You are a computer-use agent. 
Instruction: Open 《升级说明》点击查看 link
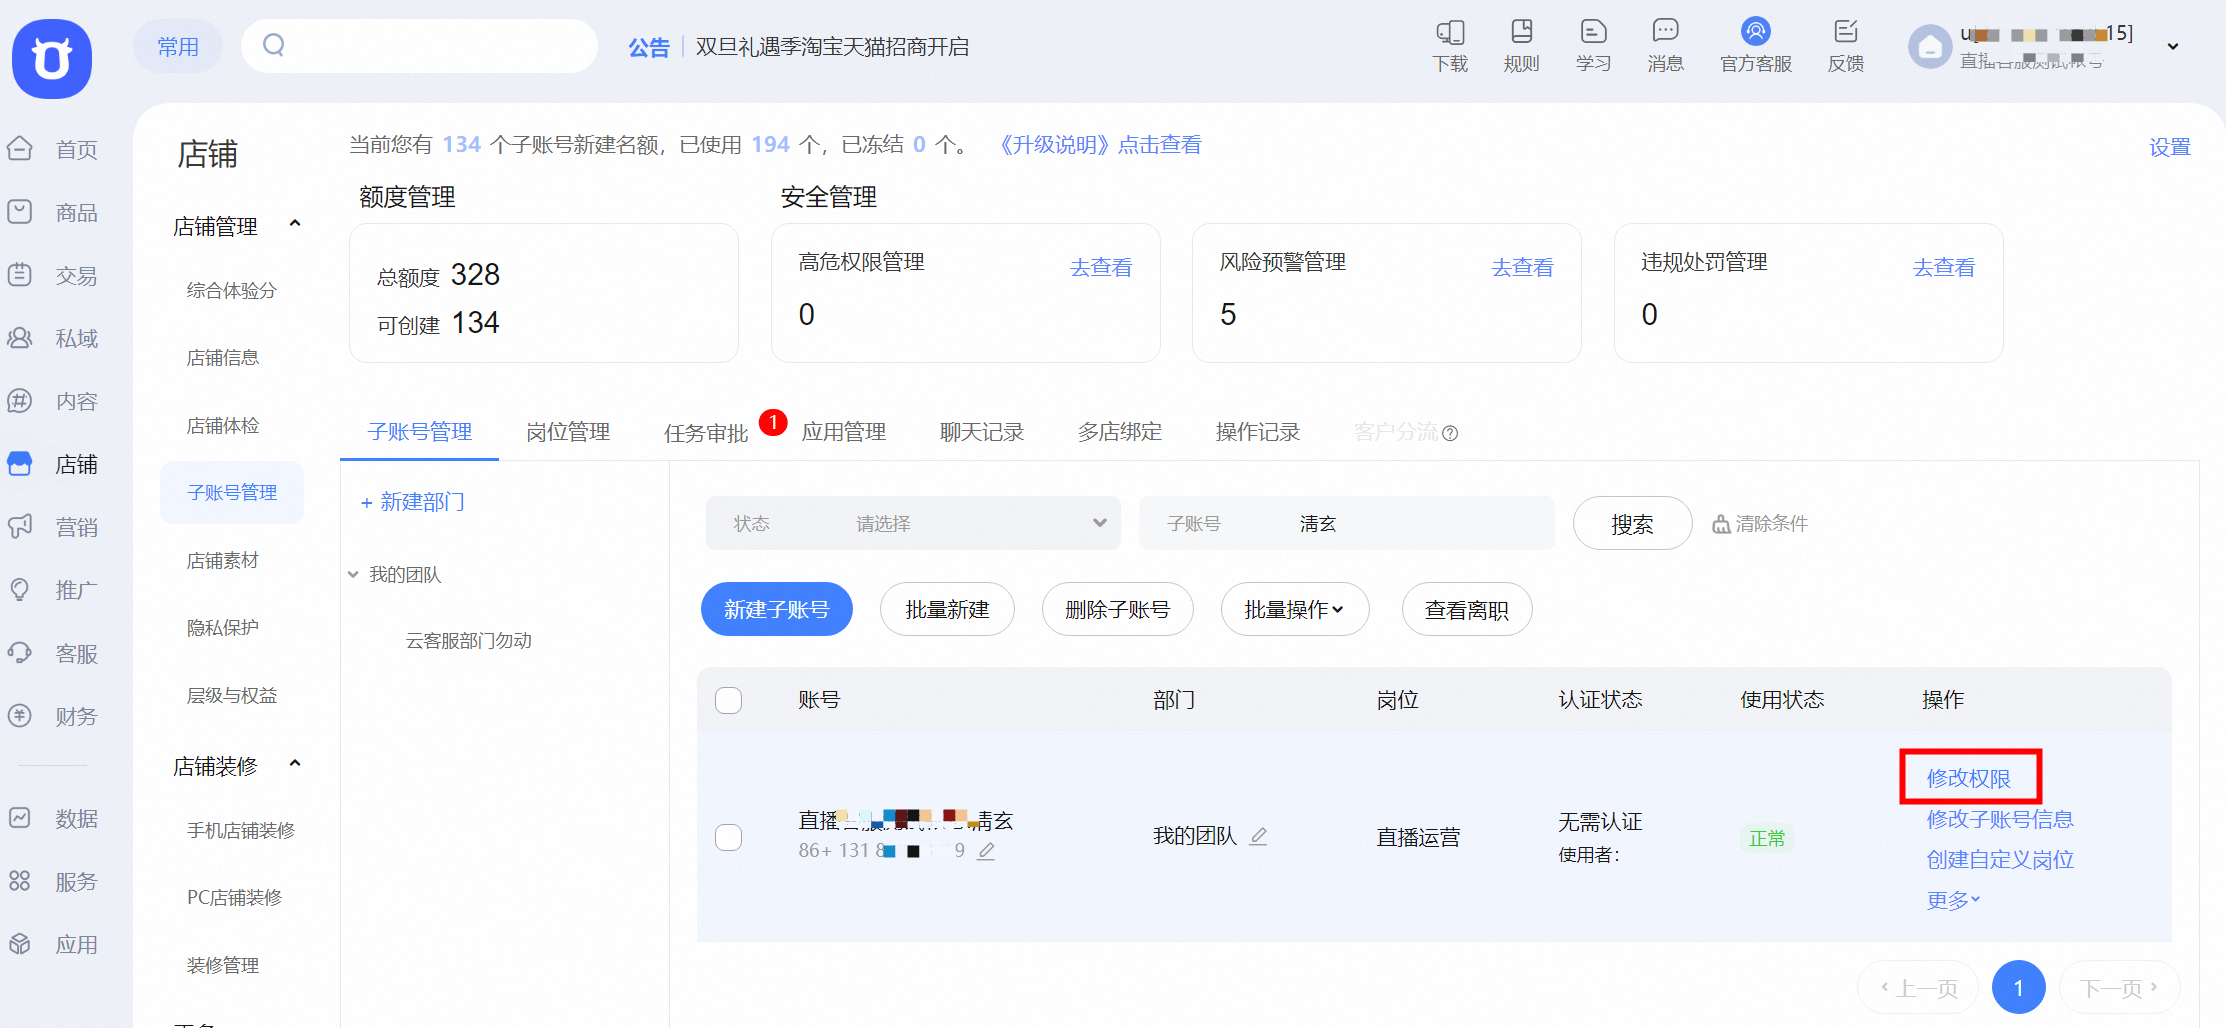click(1098, 145)
